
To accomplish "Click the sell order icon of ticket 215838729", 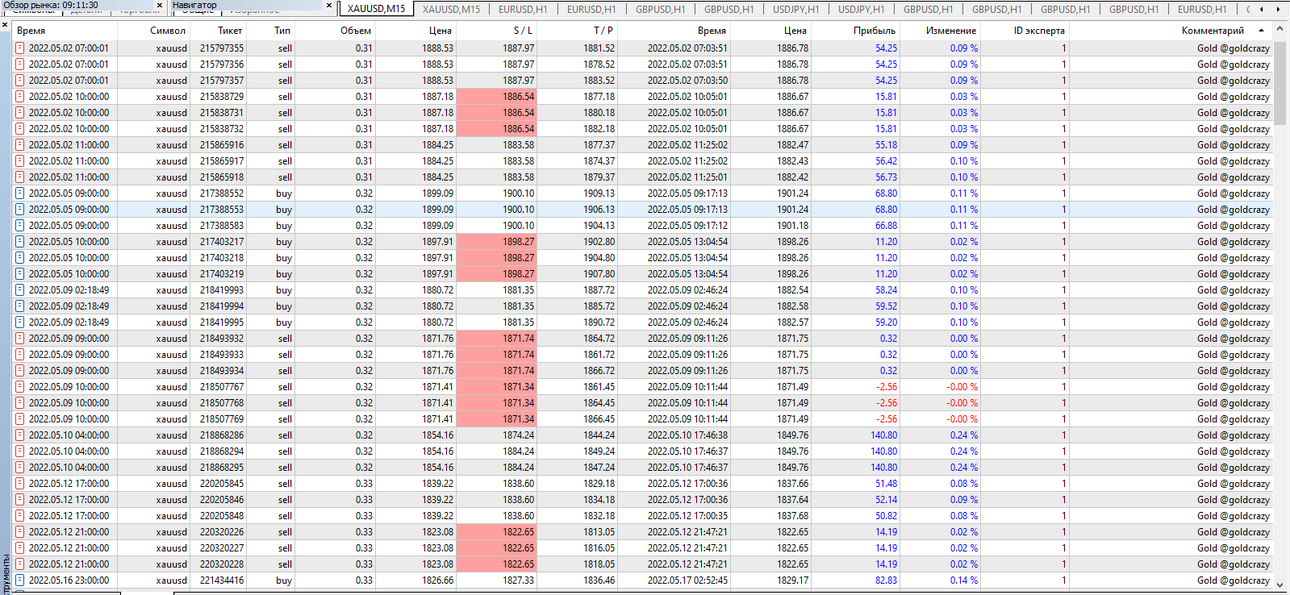I will tap(20, 97).
